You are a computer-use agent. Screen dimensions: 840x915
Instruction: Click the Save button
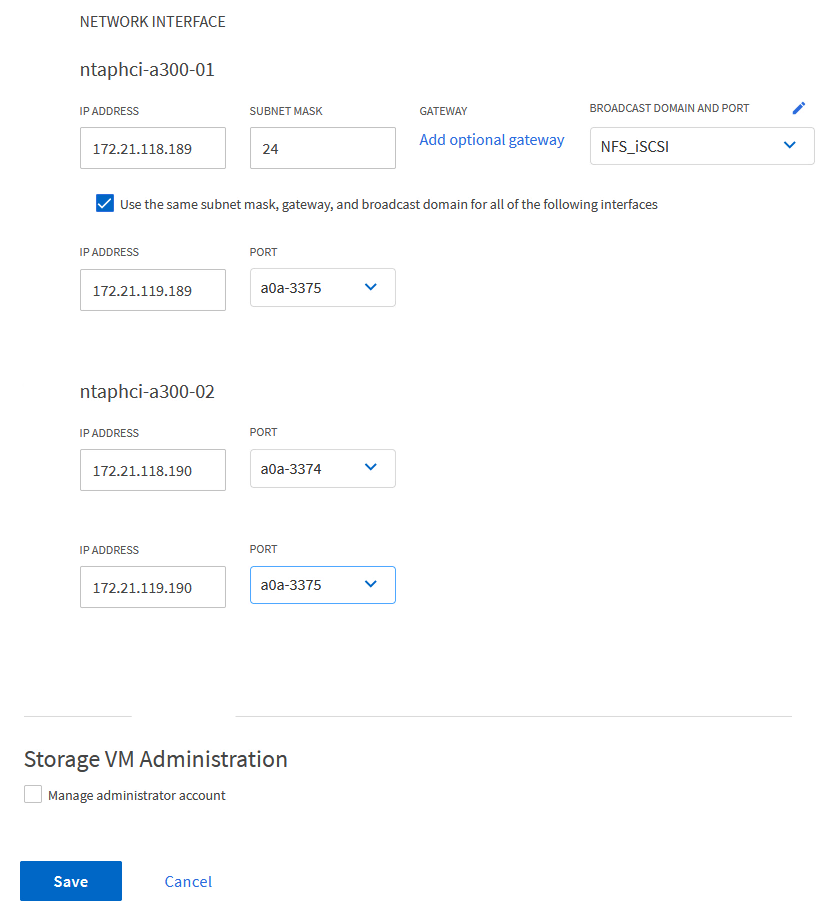(x=71, y=881)
